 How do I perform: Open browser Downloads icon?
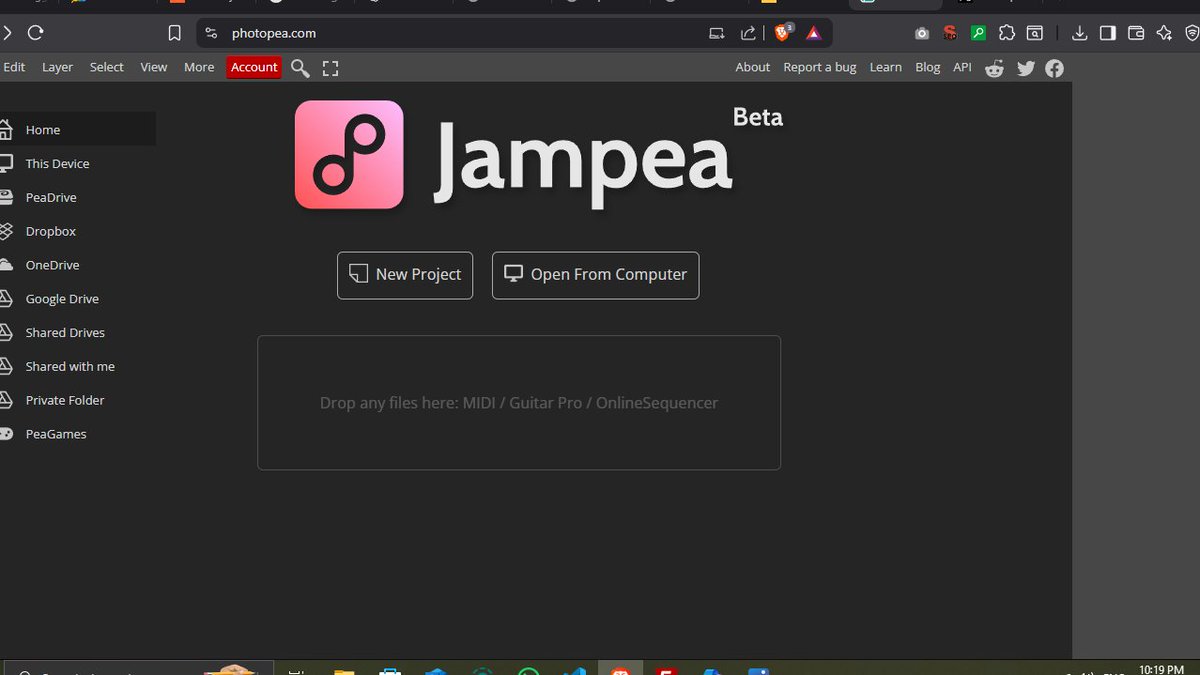[1079, 33]
